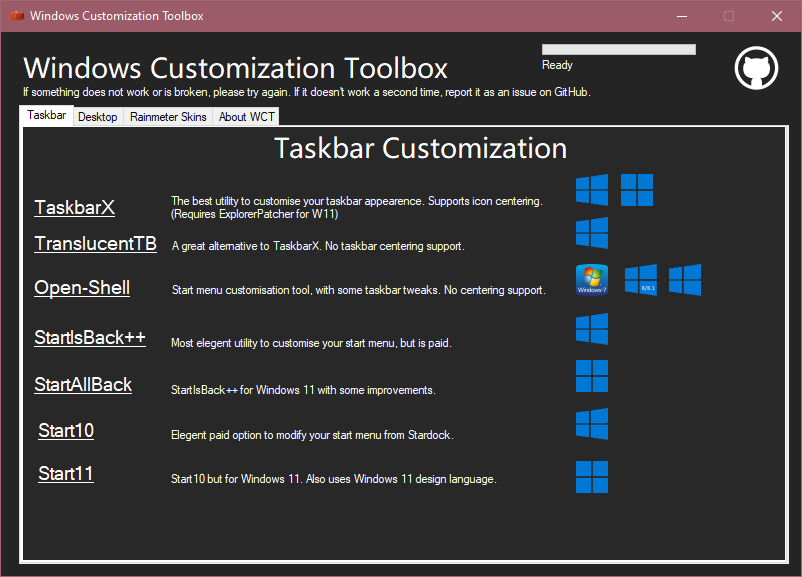The width and height of the screenshot is (802, 577).
Task: Select the Taskbar tab
Action: click(46, 114)
